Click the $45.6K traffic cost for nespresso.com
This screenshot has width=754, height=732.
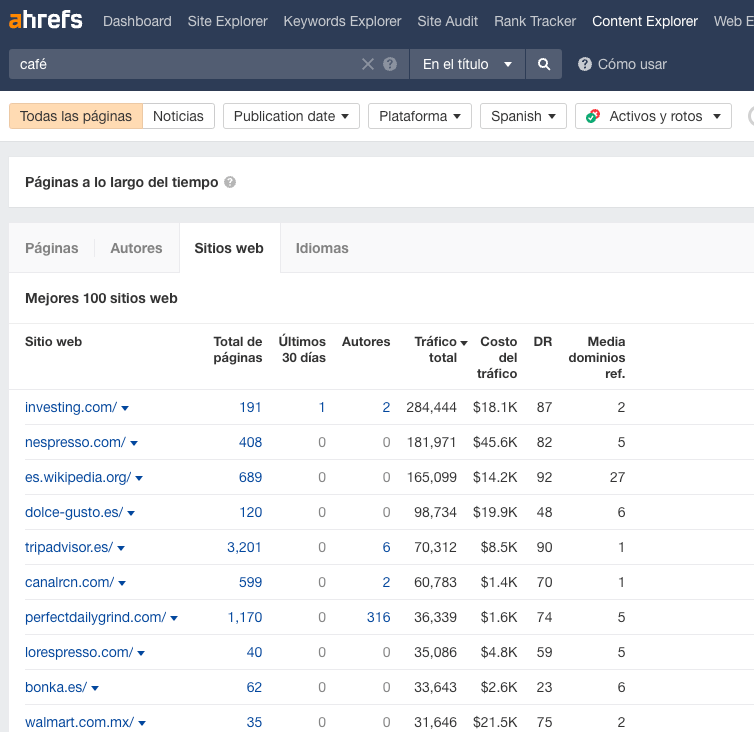click(x=495, y=442)
